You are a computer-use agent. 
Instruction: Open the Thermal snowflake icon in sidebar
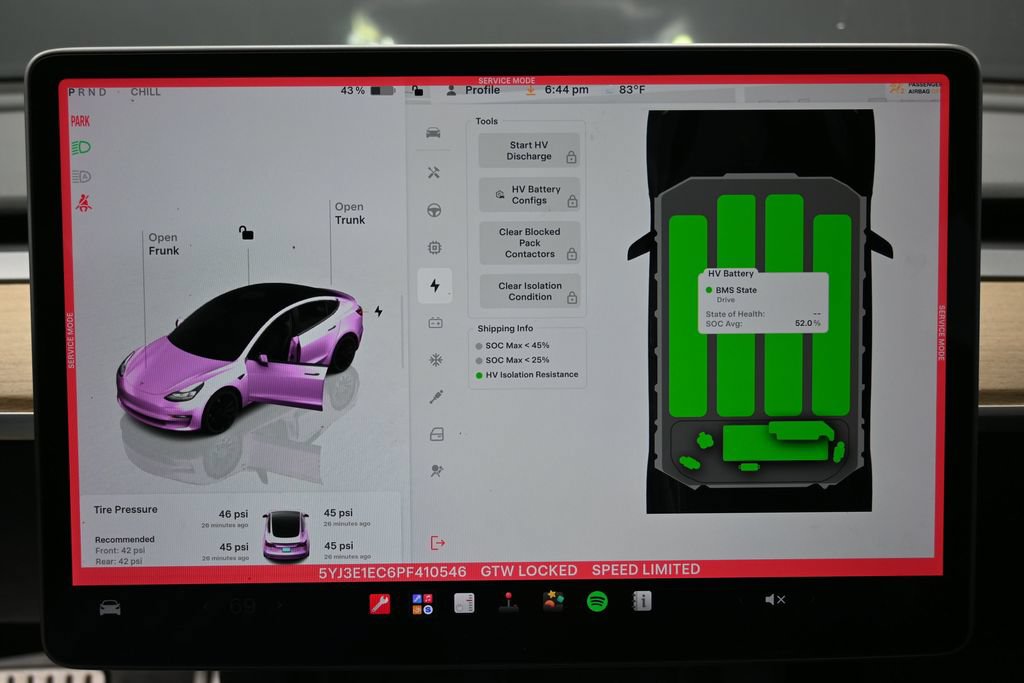coord(436,360)
